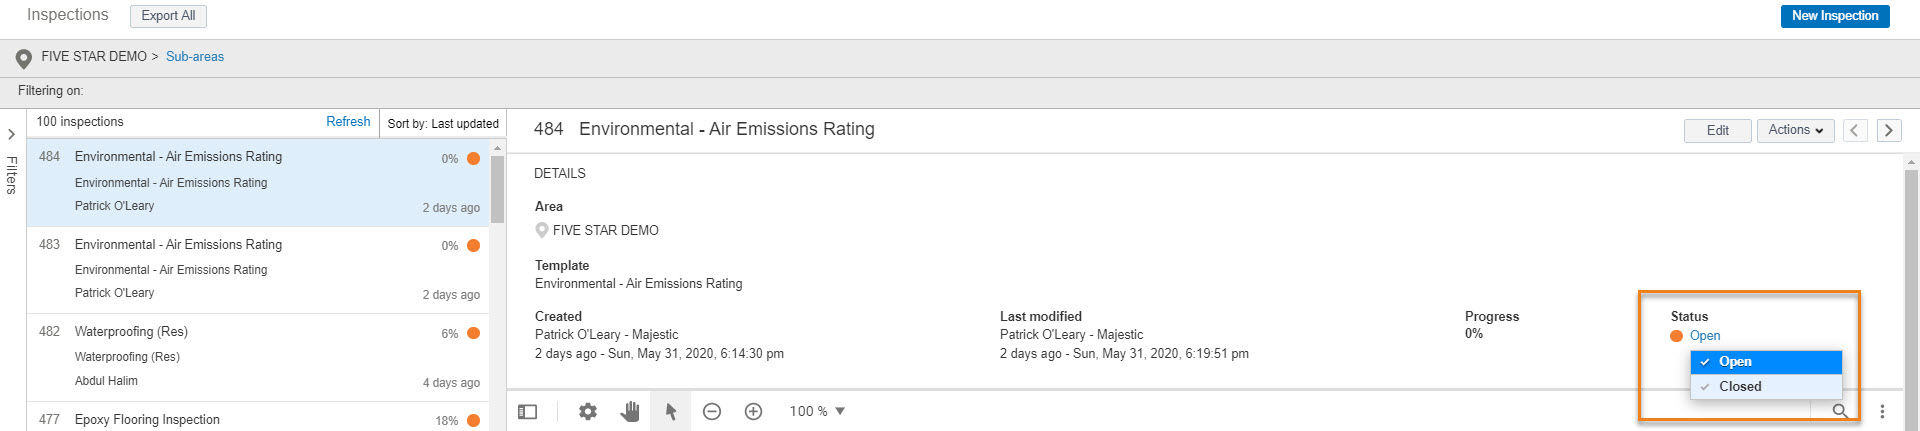This screenshot has width=1920, height=431.
Task: Open the Actions dropdown
Action: [1795, 130]
